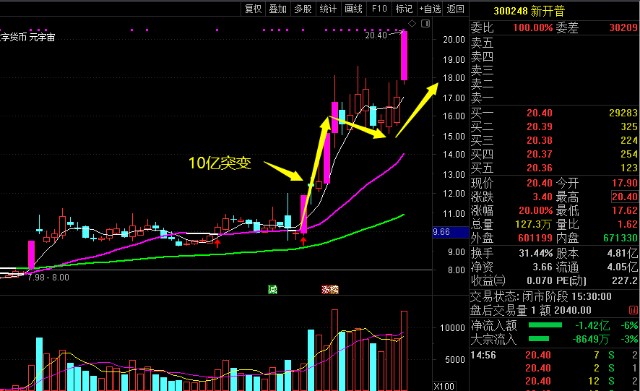The image size is (640, 391).
Task: Click the X100 volume unit label
Action: 443,386
